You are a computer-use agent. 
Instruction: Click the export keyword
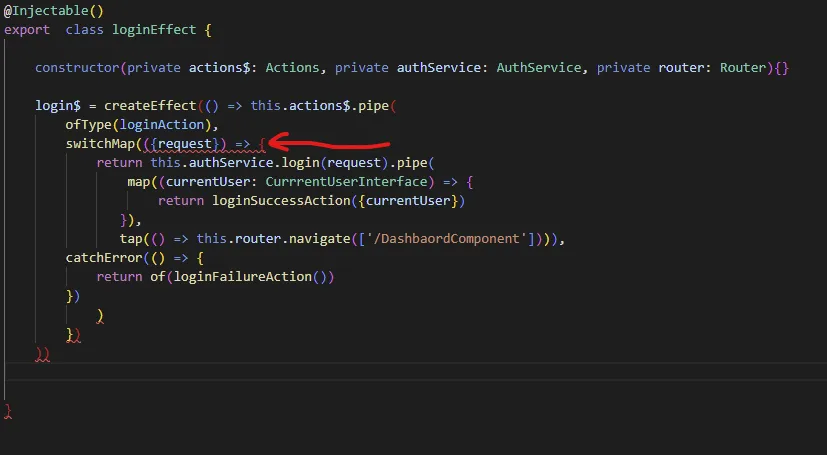click(x=27, y=30)
